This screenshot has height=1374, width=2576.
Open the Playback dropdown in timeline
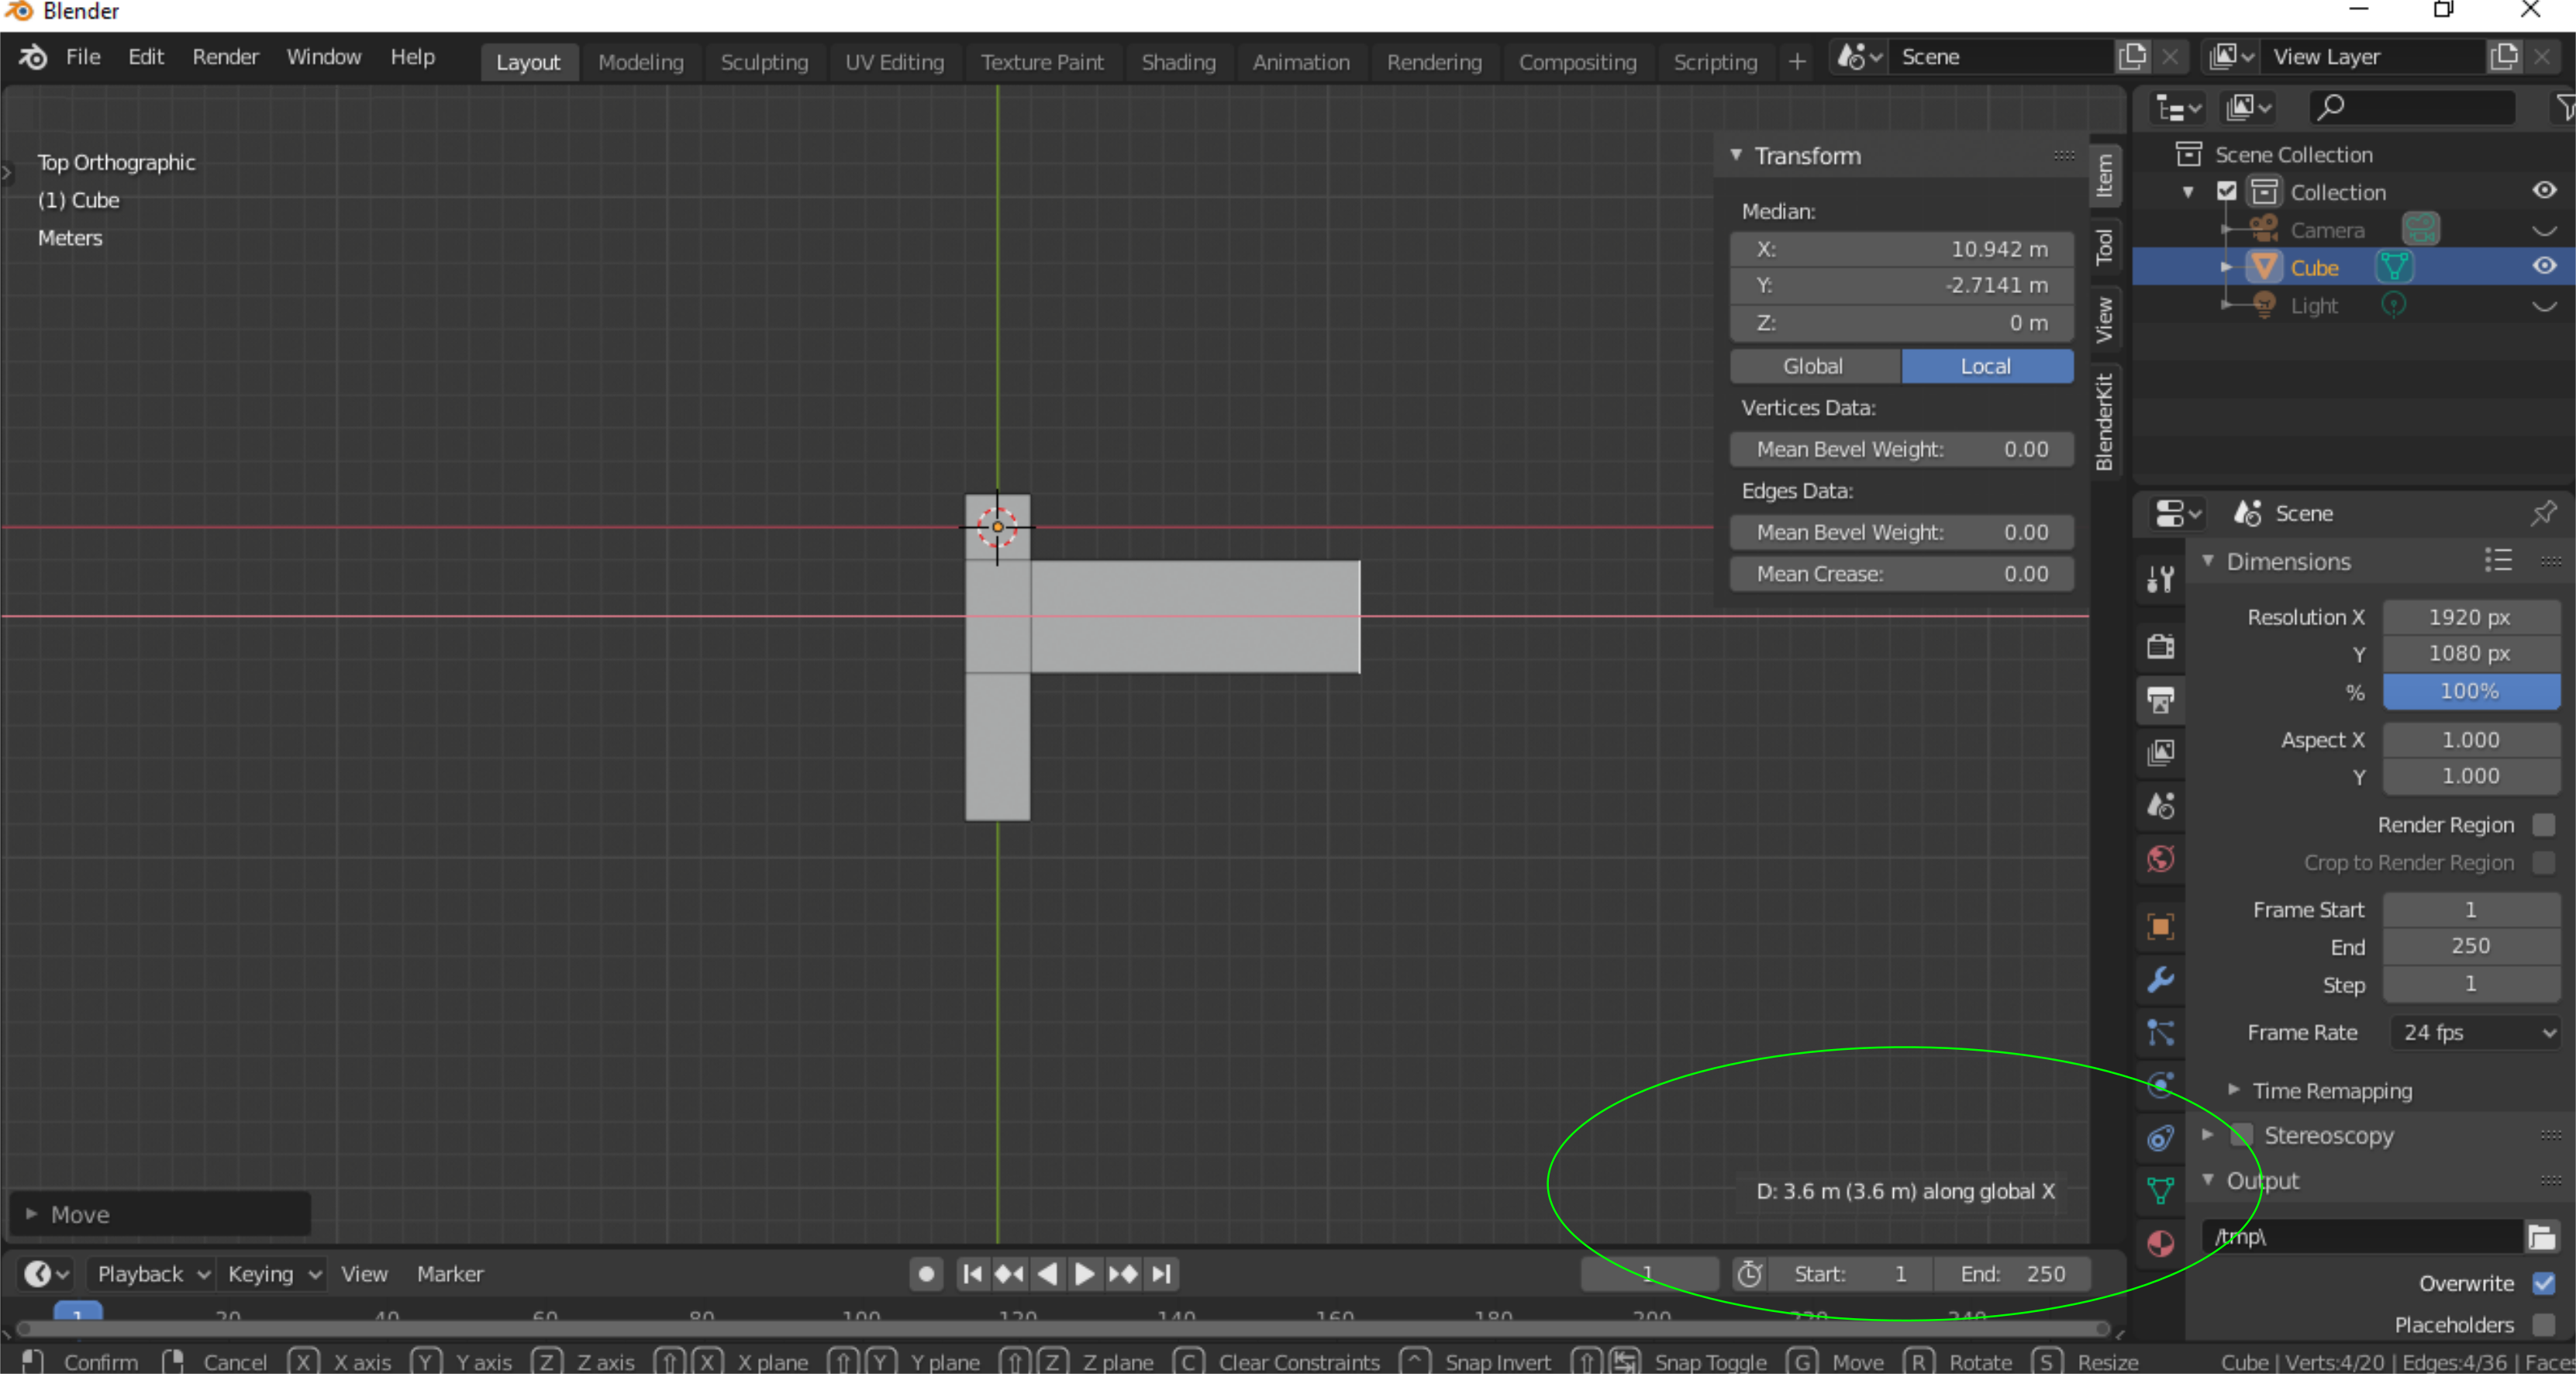153,1273
